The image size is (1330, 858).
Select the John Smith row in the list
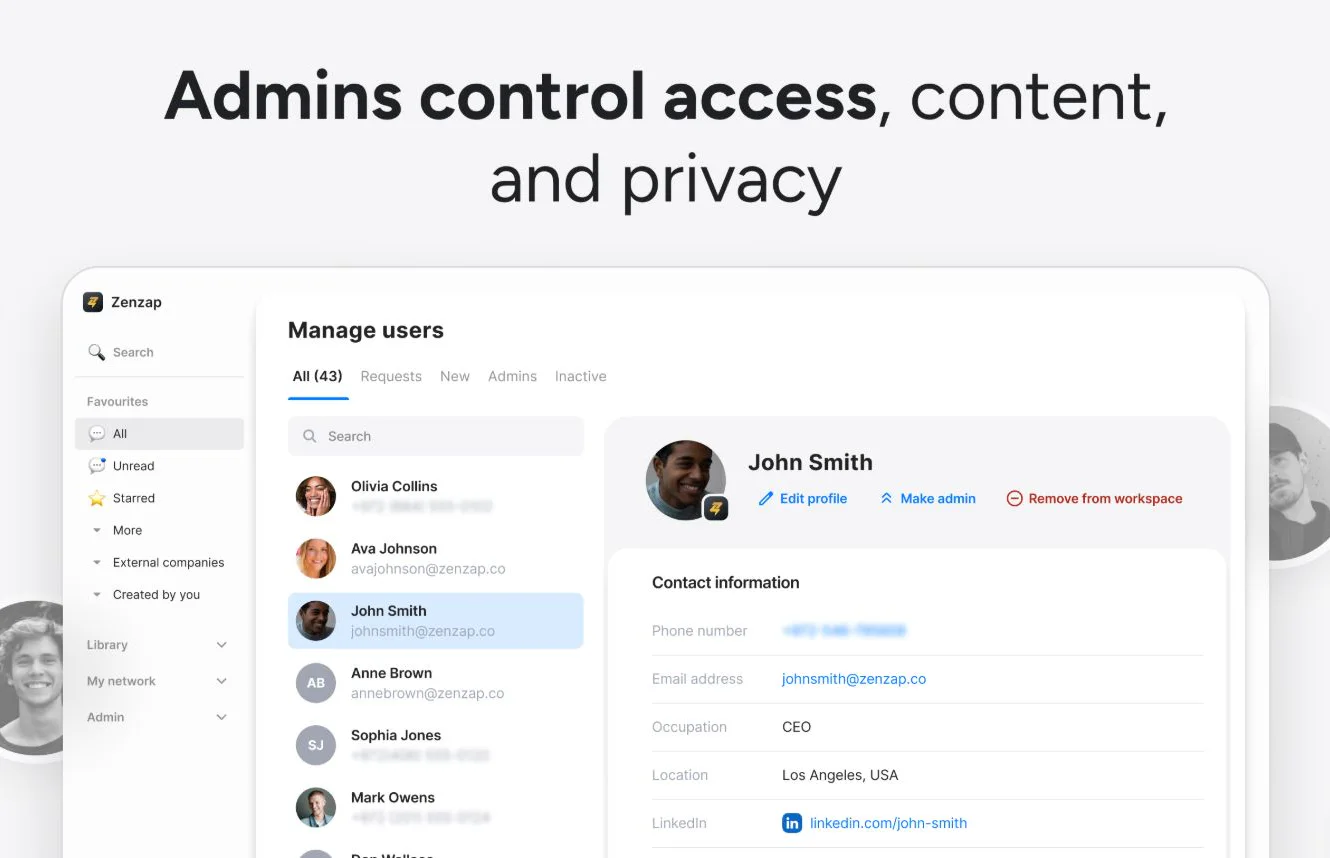coord(435,621)
